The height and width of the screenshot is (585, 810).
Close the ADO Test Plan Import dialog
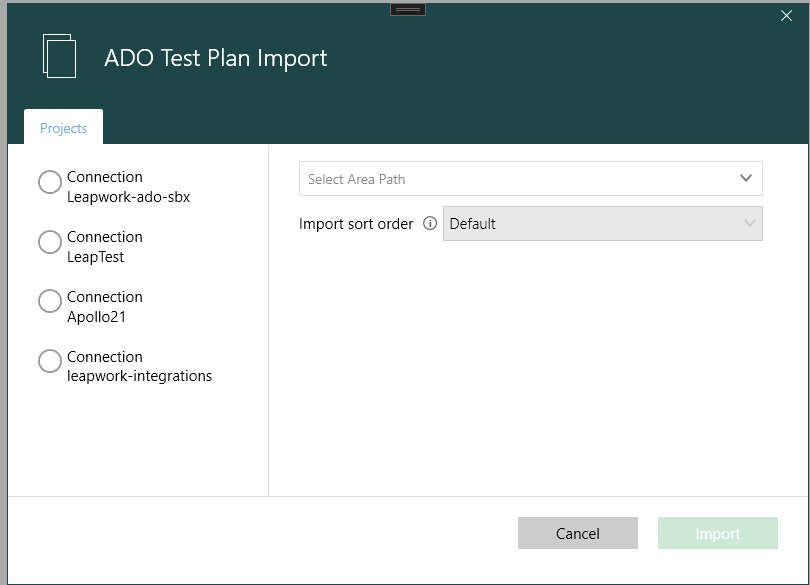[786, 15]
